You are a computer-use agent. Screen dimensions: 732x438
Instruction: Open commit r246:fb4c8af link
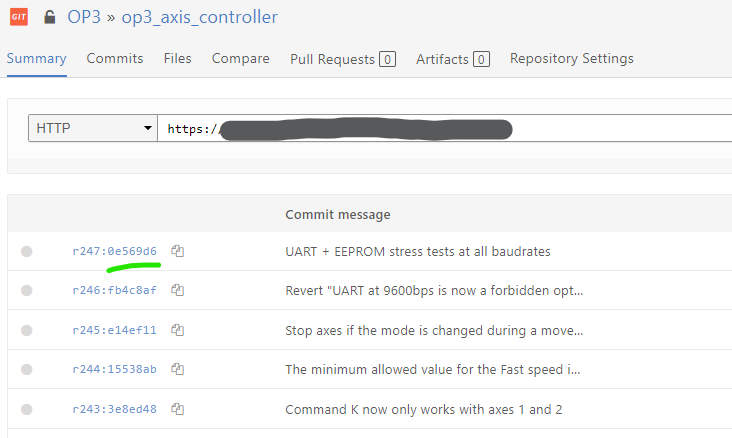(x=114, y=290)
